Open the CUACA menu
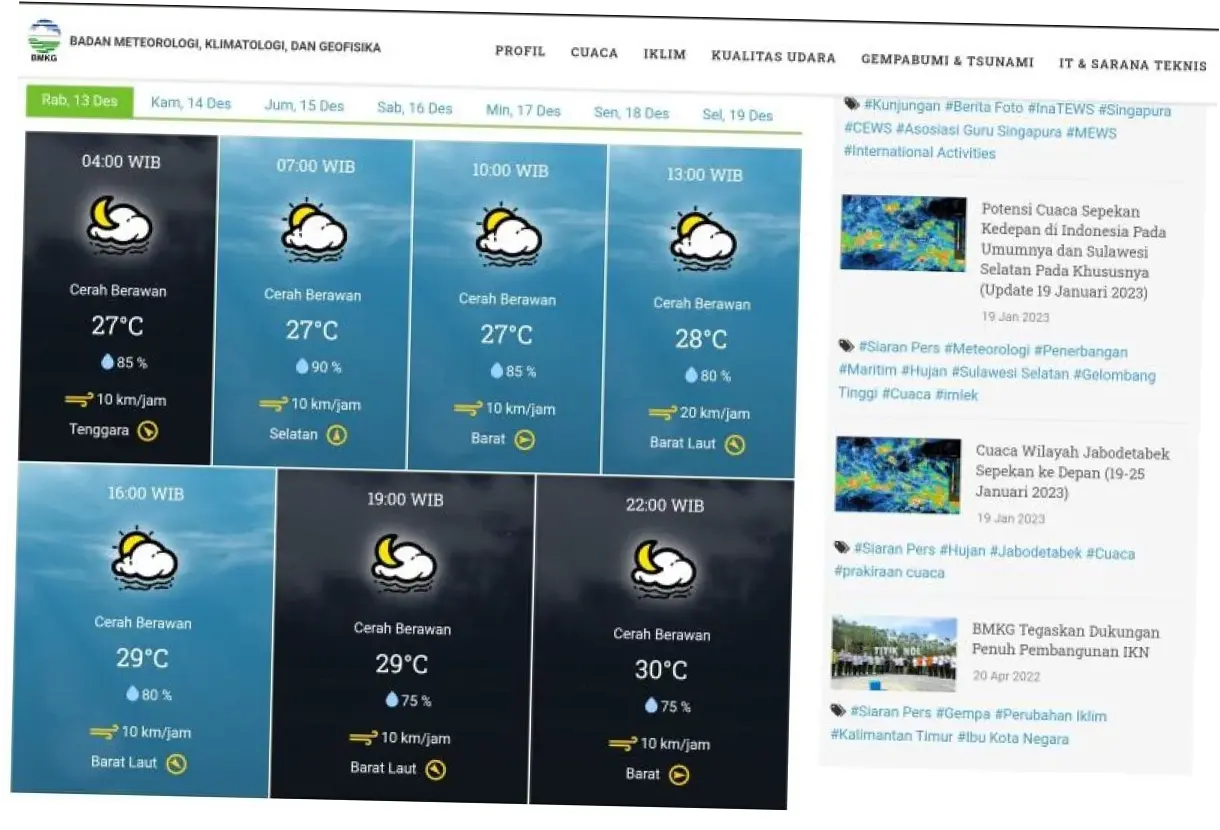 594,53
